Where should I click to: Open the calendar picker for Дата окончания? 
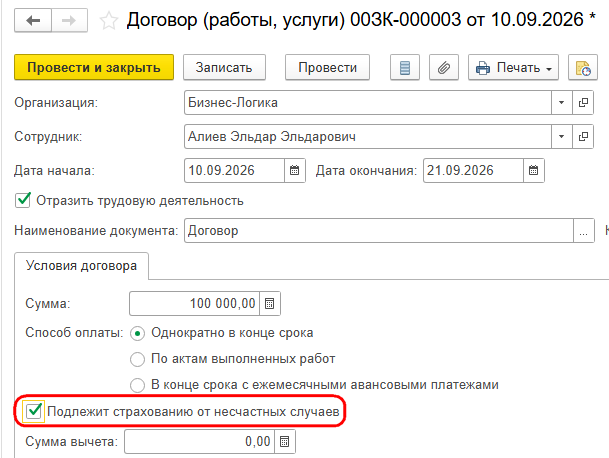point(533,170)
